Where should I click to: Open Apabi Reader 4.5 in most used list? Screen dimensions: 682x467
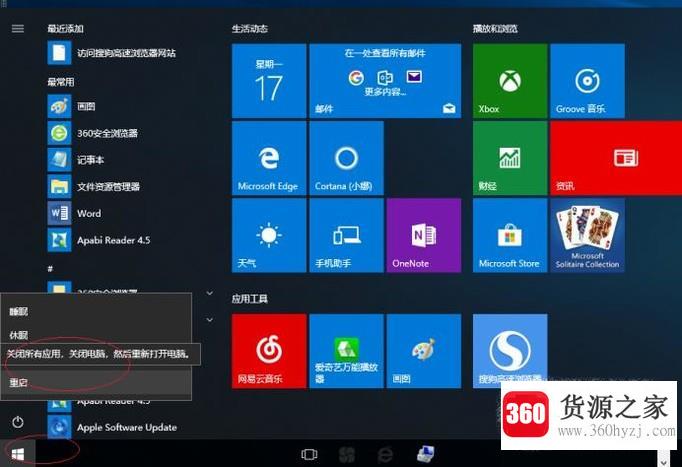coord(99,240)
